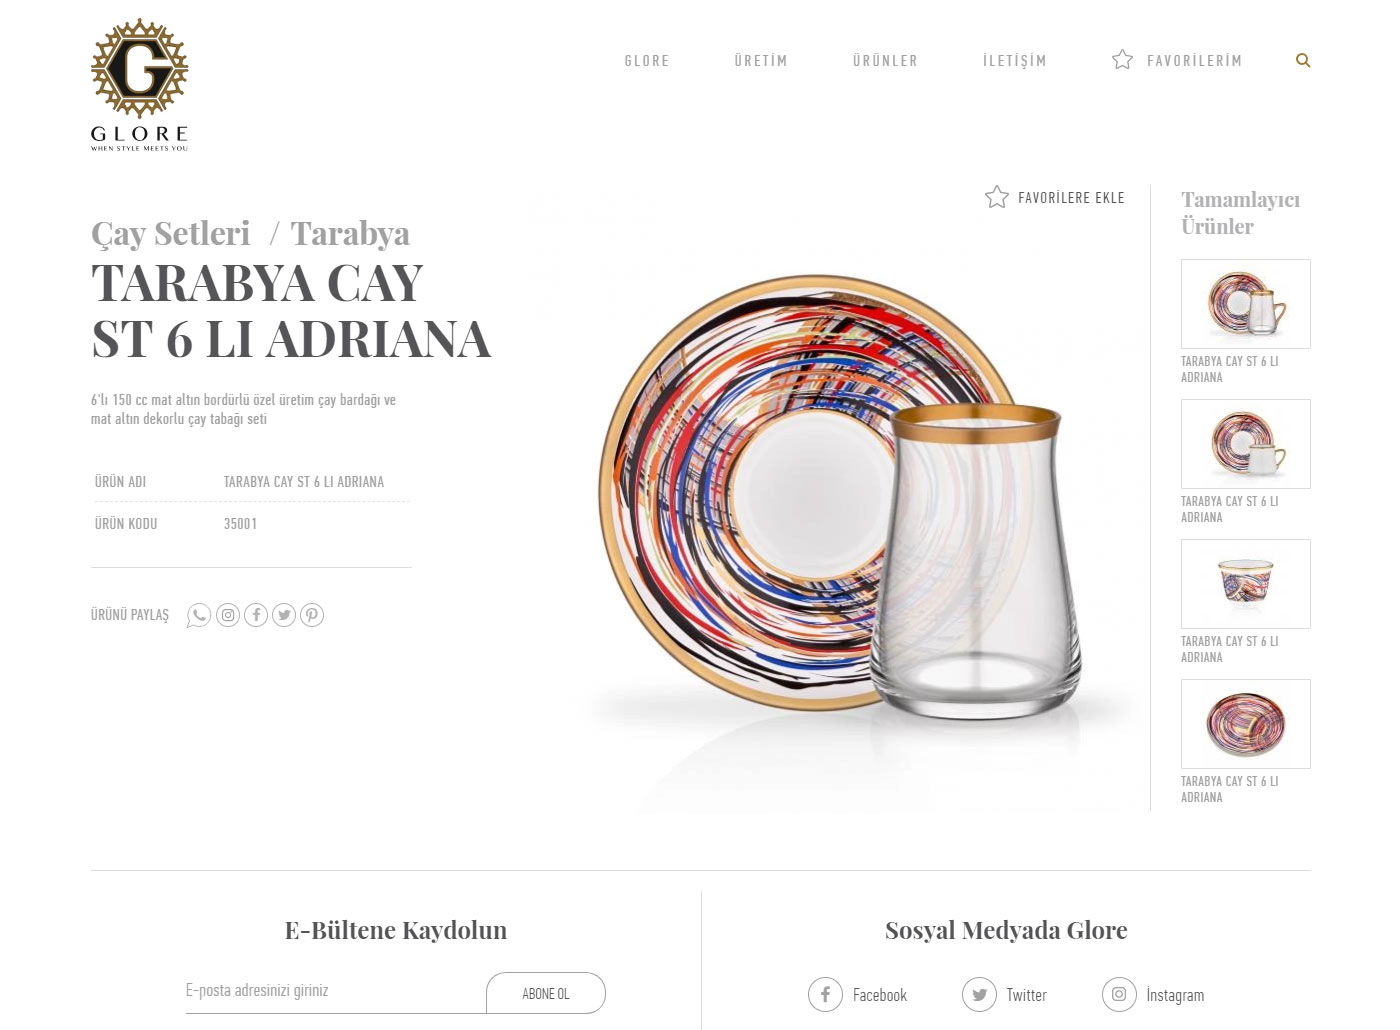The image size is (1400, 1030).
Task: Go to the İletişim page
Action: [1014, 61]
